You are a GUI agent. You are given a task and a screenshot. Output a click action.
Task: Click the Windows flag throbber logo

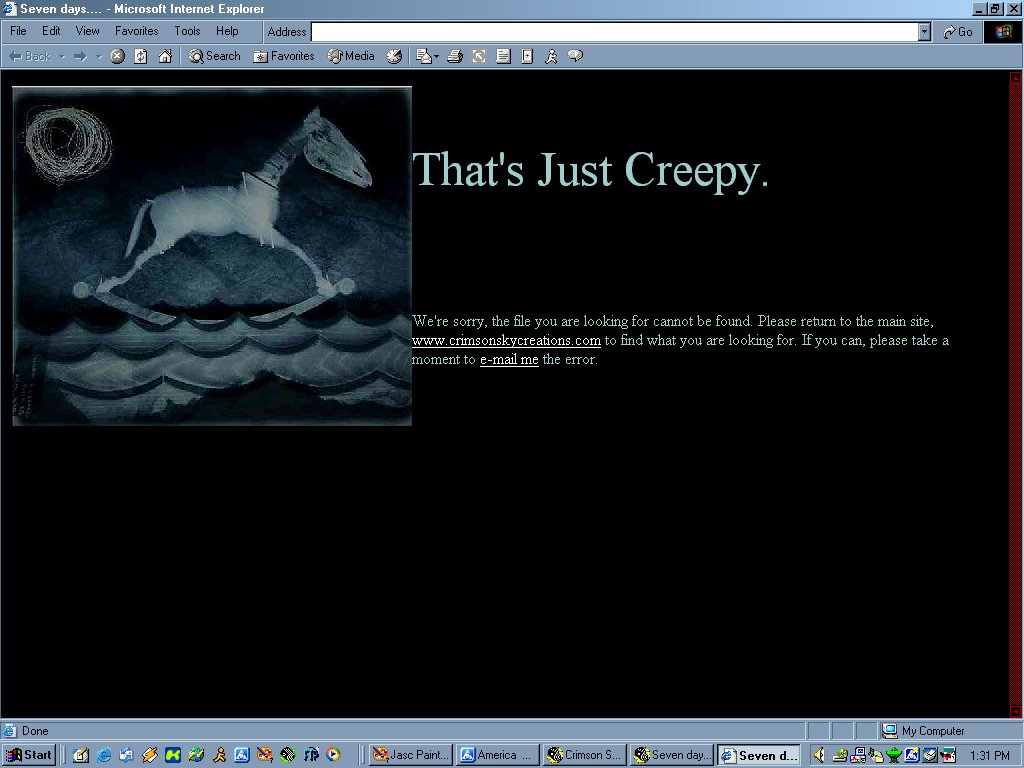click(x=1003, y=32)
